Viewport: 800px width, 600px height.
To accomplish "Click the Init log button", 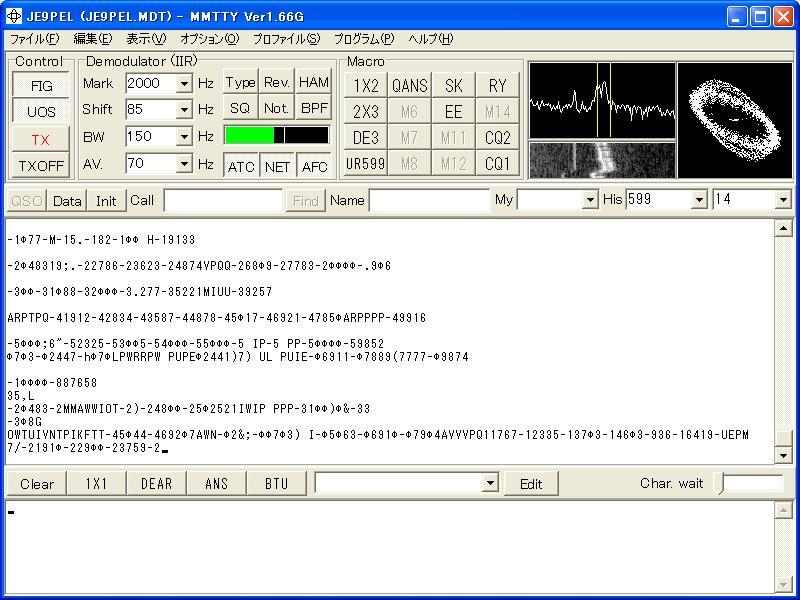I will tap(106, 201).
